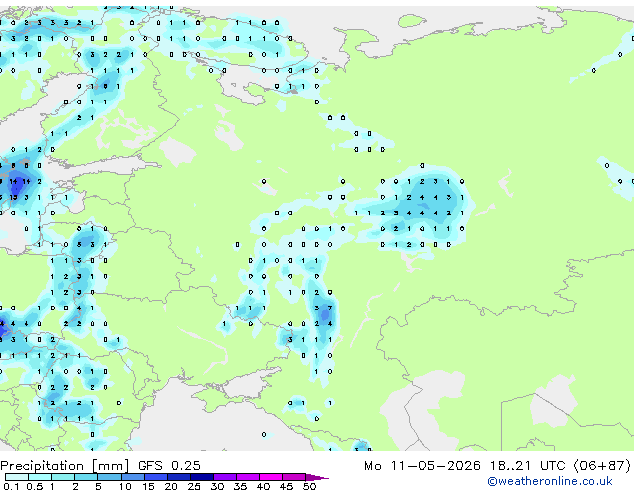634x490 pixels.
Task: Pick the 10–15 mm blue legend swatch
Action: (x=132, y=477)
